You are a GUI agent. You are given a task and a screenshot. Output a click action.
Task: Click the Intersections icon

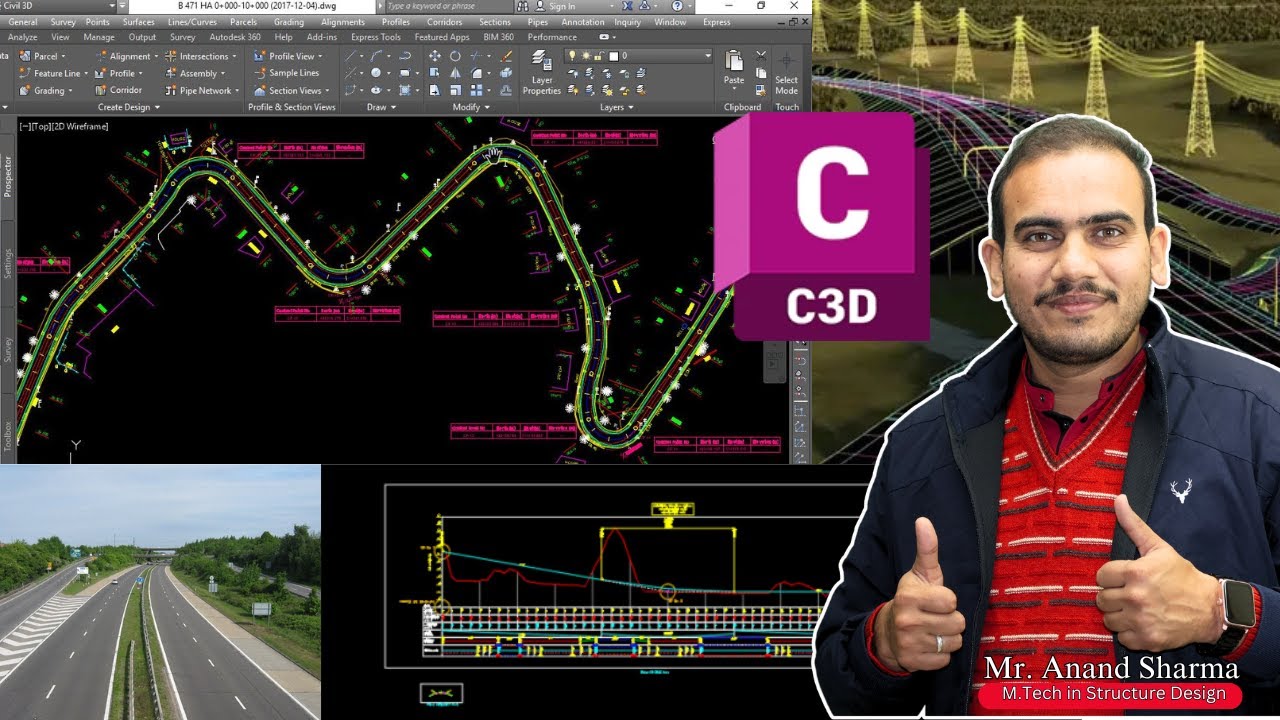(171, 57)
